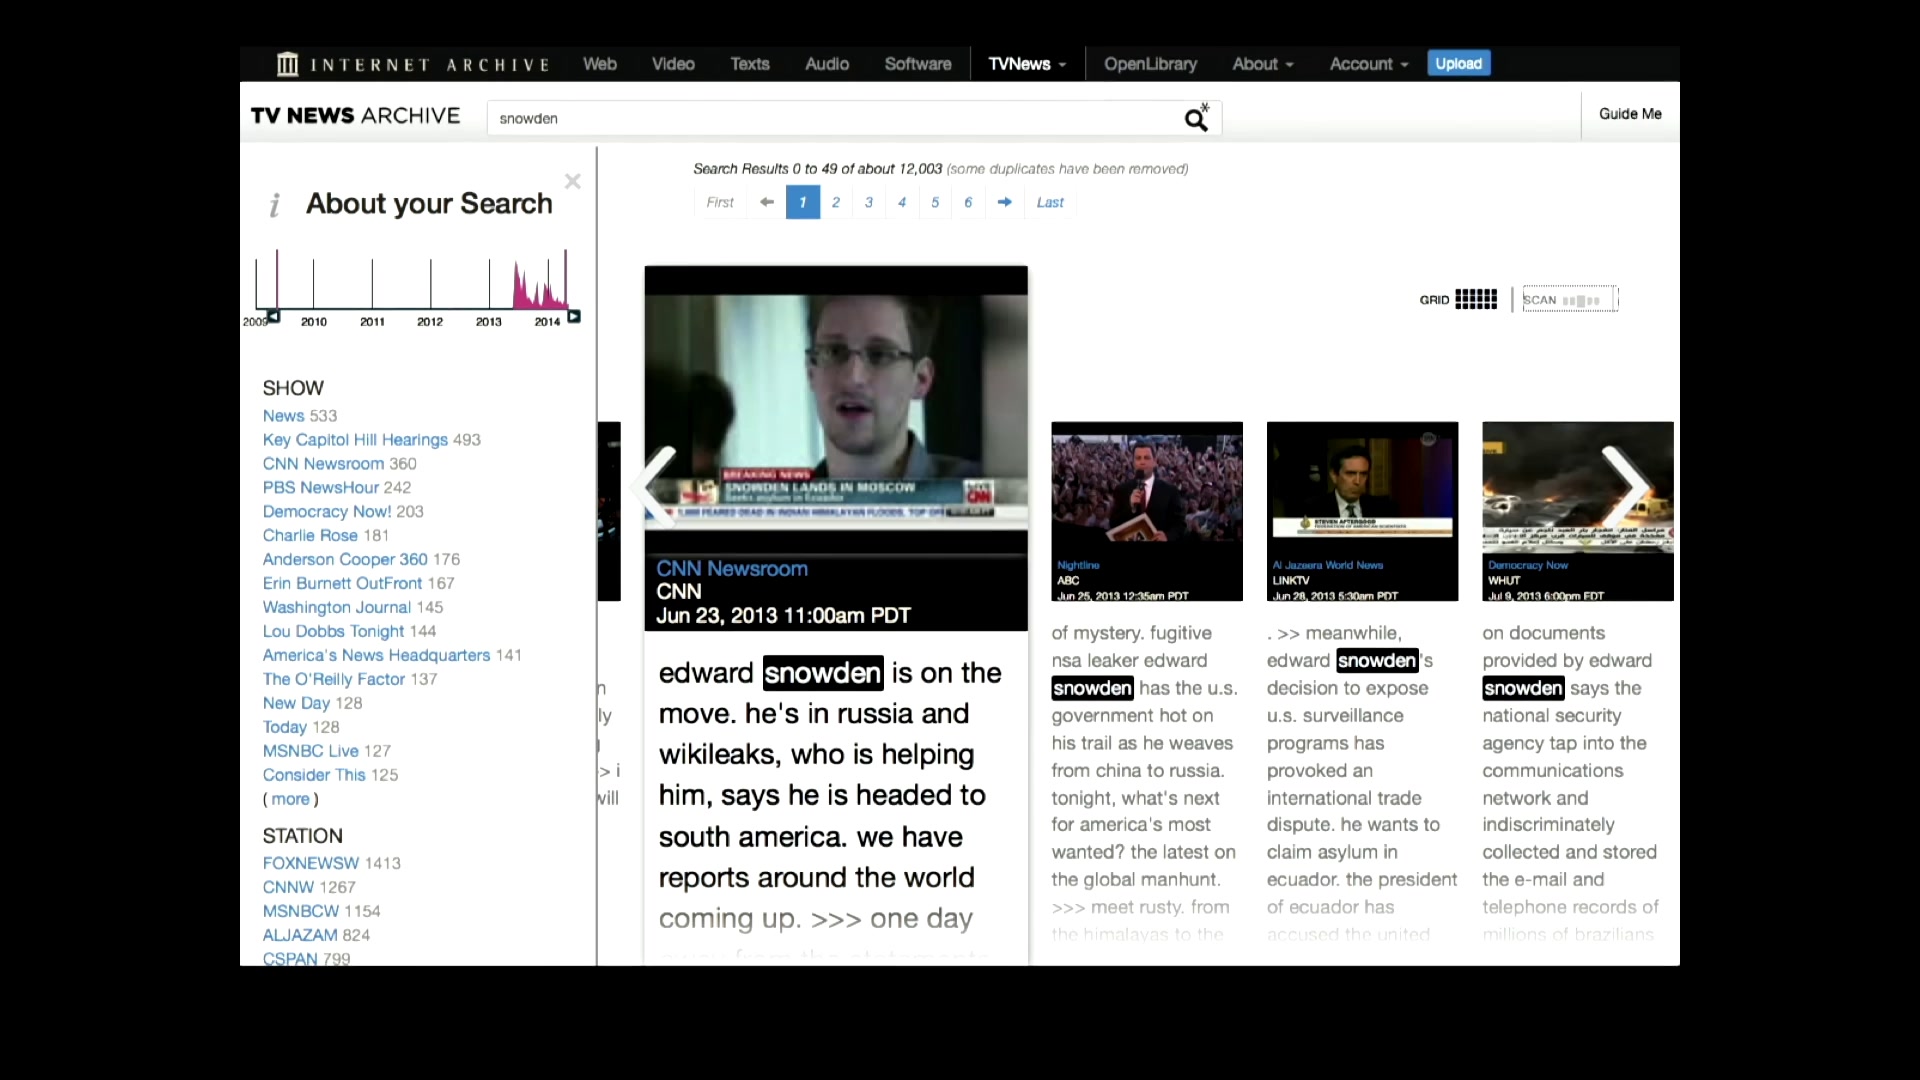The image size is (1920, 1080).
Task: Open the TVNews dropdown menu
Action: 1027,64
